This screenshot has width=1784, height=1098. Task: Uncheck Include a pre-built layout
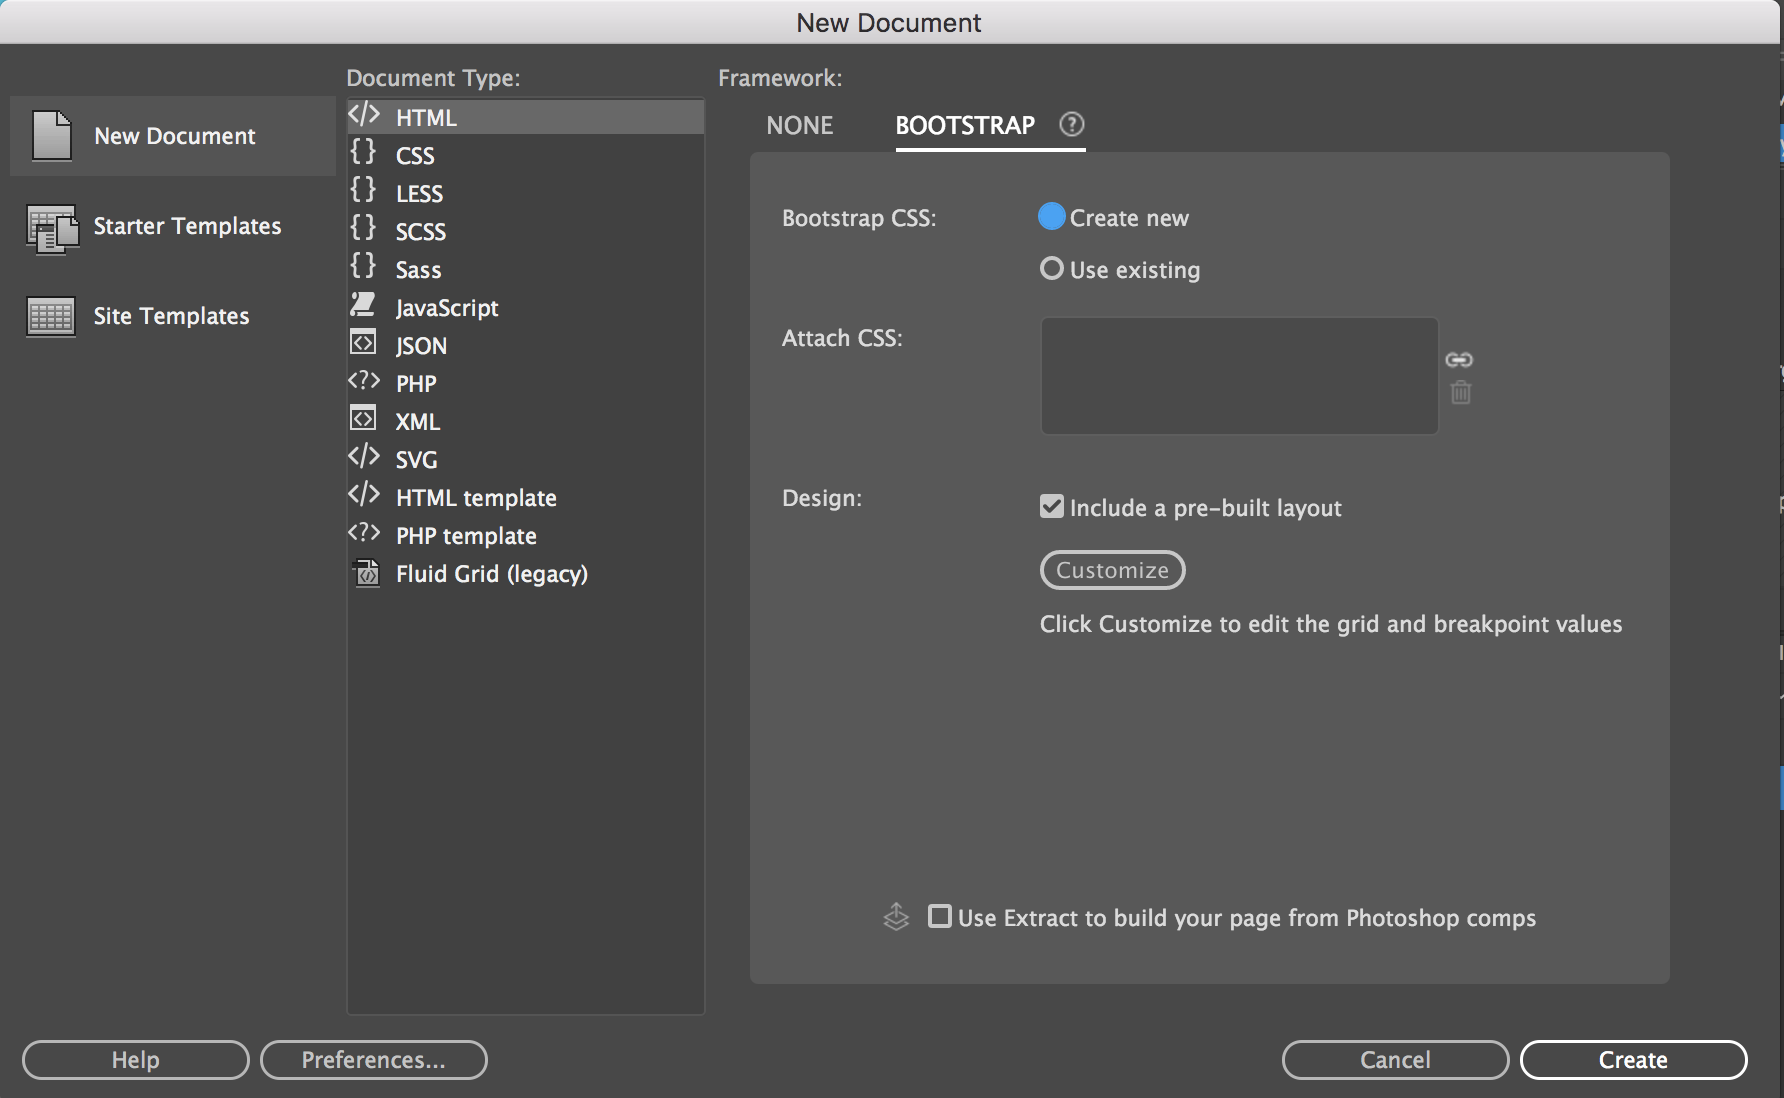coord(1052,507)
